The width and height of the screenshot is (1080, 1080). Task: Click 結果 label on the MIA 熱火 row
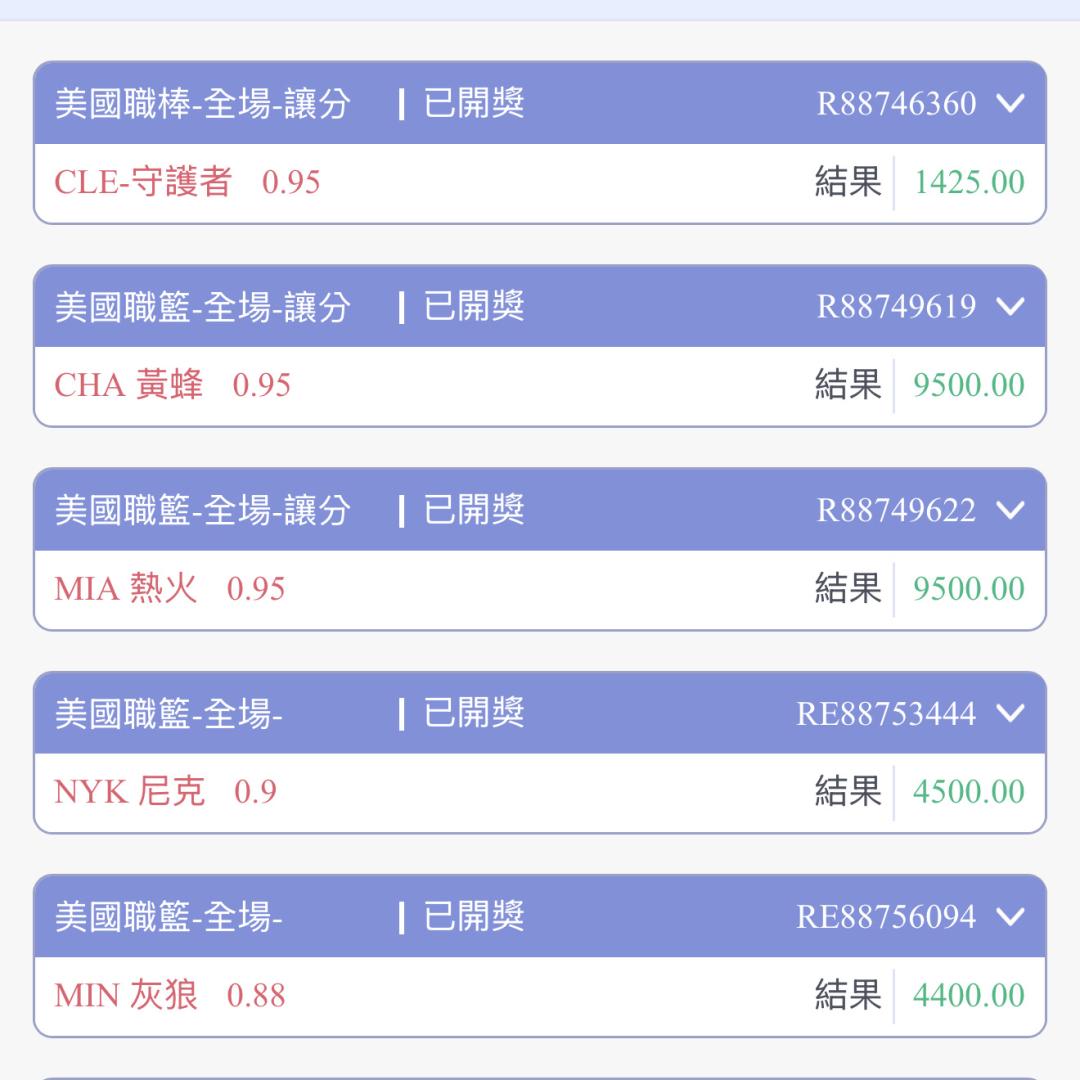point(848,589)
